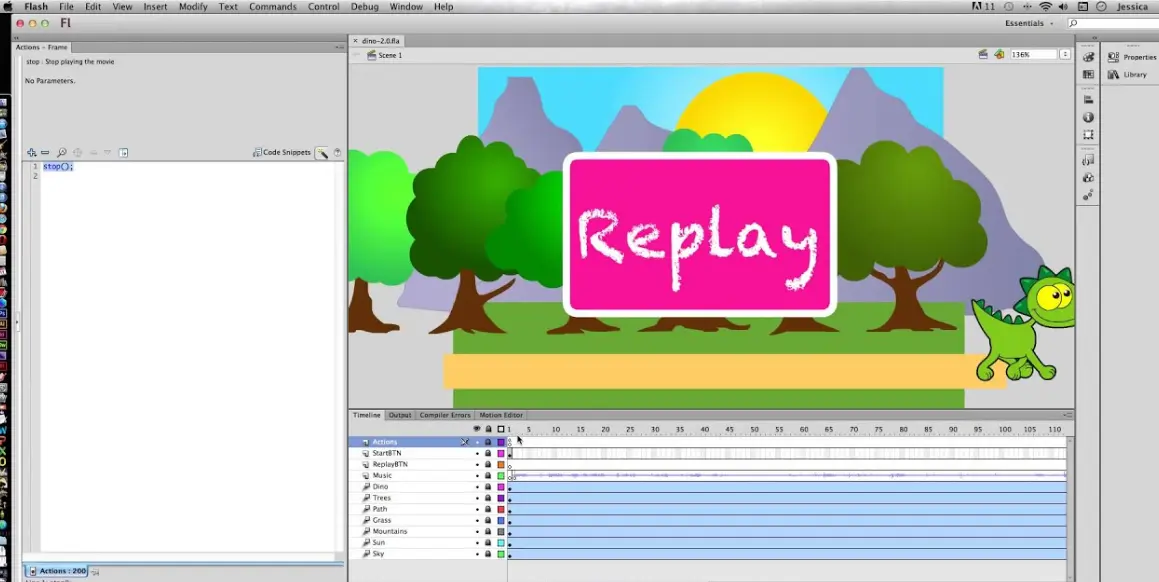Open the Modify menu
The image size is (1159, 582).
click(x=193, y=7)
